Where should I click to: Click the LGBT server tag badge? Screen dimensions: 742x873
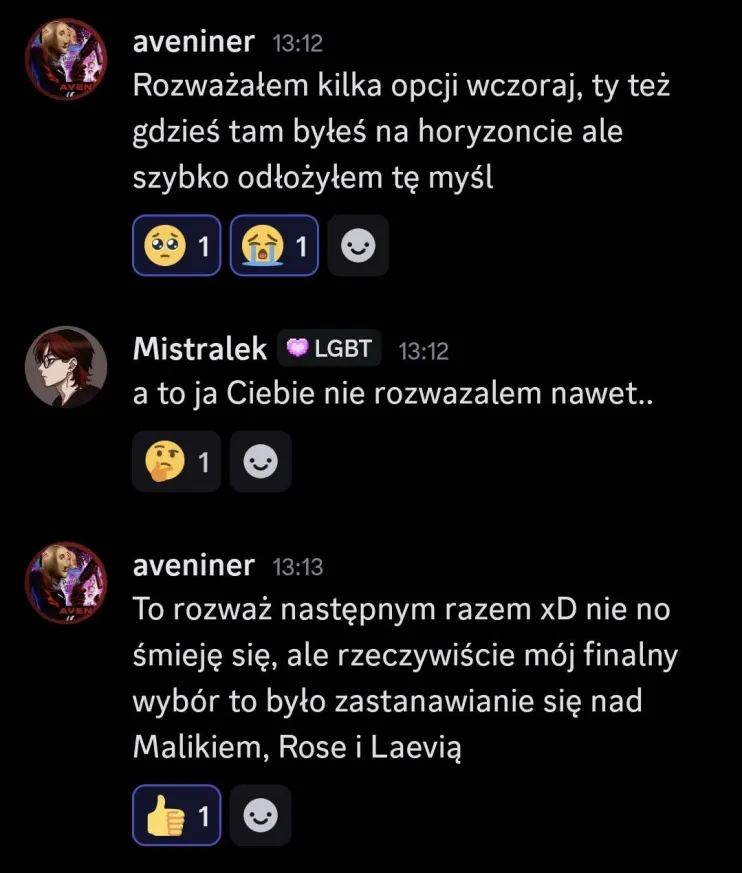[330, 348]
